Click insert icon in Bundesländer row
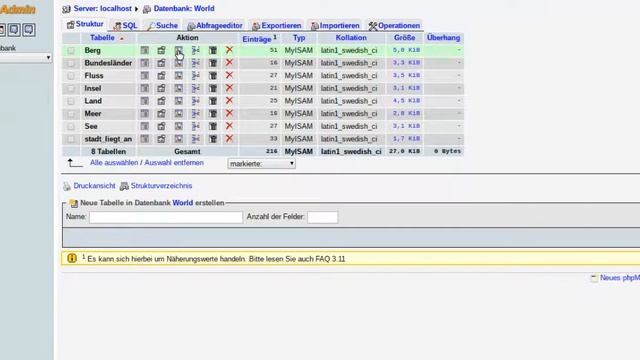640x360 pixels. point(196,63)
